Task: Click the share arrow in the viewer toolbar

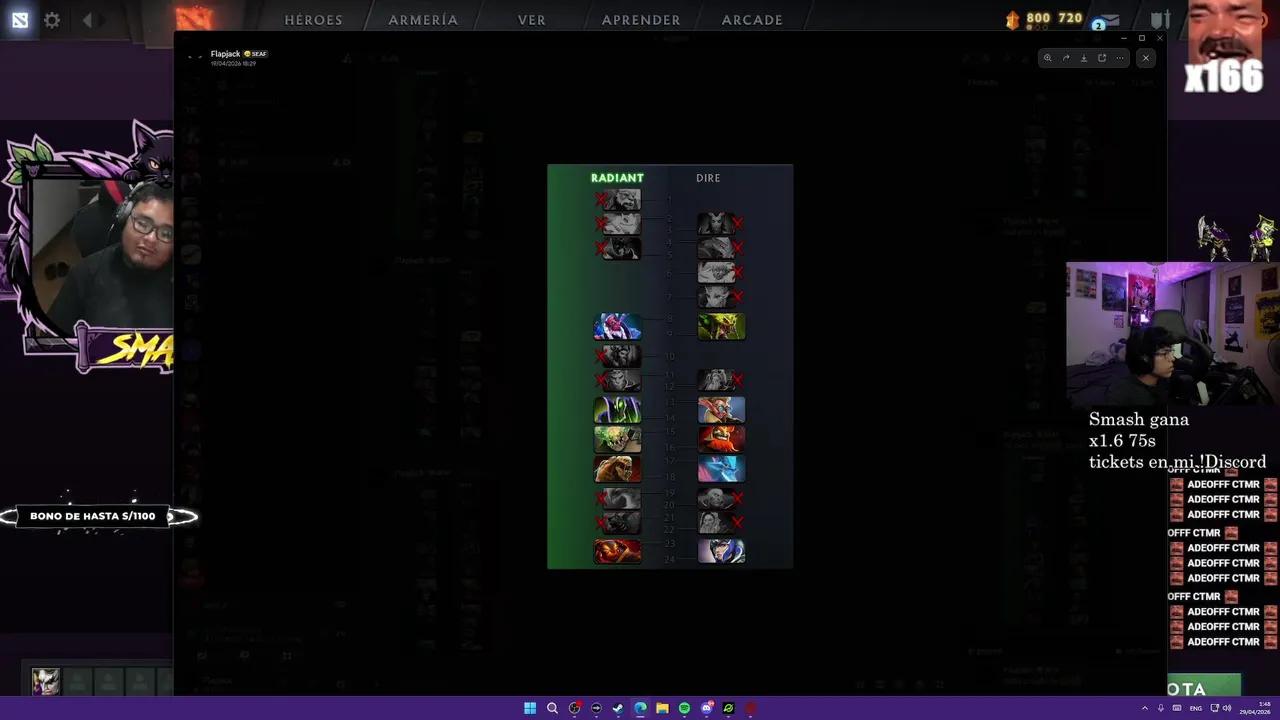Action: [1065, 57]
